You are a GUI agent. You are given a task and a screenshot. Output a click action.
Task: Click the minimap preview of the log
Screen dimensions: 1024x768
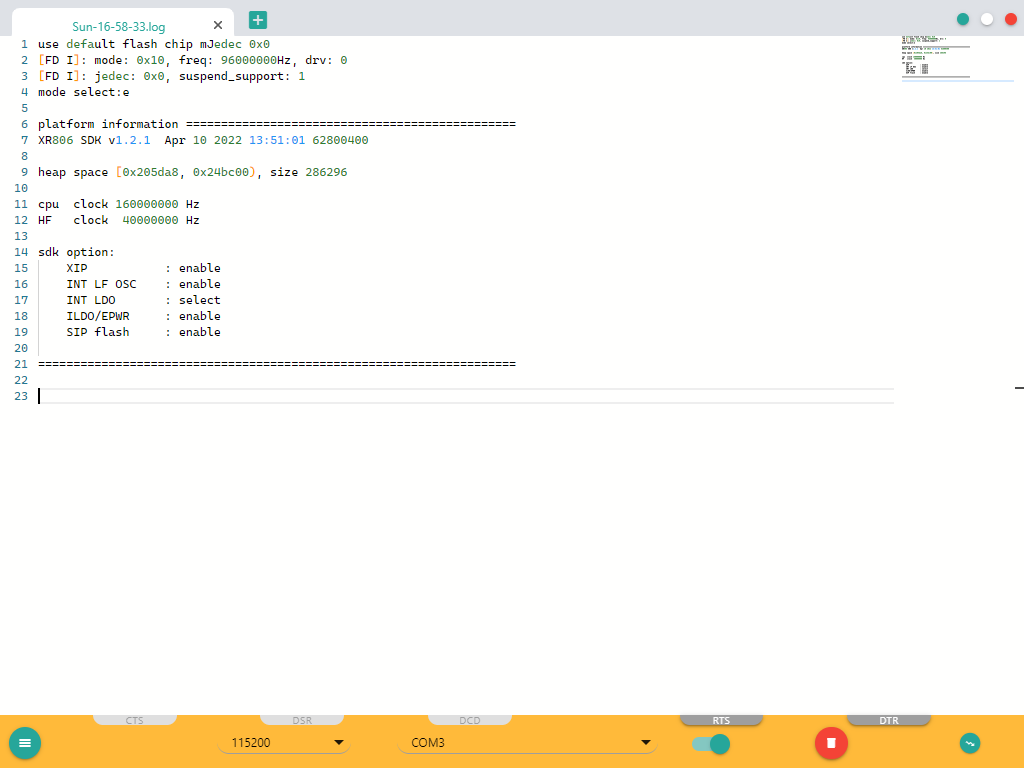[935, 57]
